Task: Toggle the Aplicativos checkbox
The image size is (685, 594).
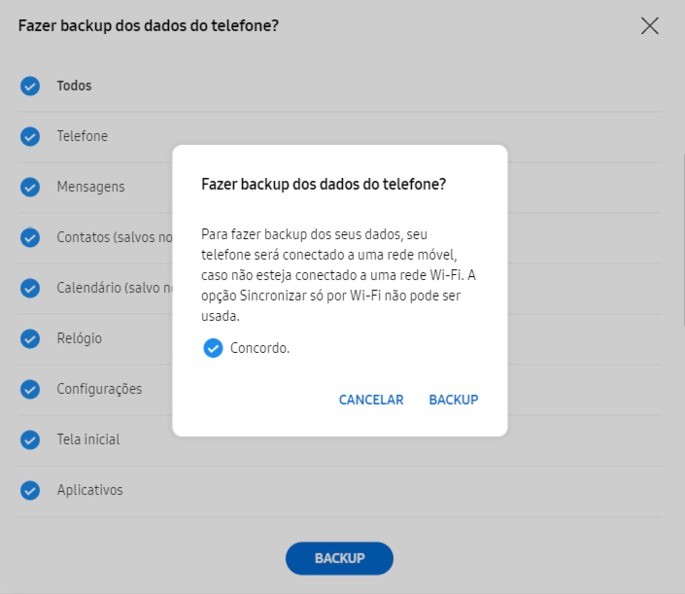Action: (x=30, y=490)
